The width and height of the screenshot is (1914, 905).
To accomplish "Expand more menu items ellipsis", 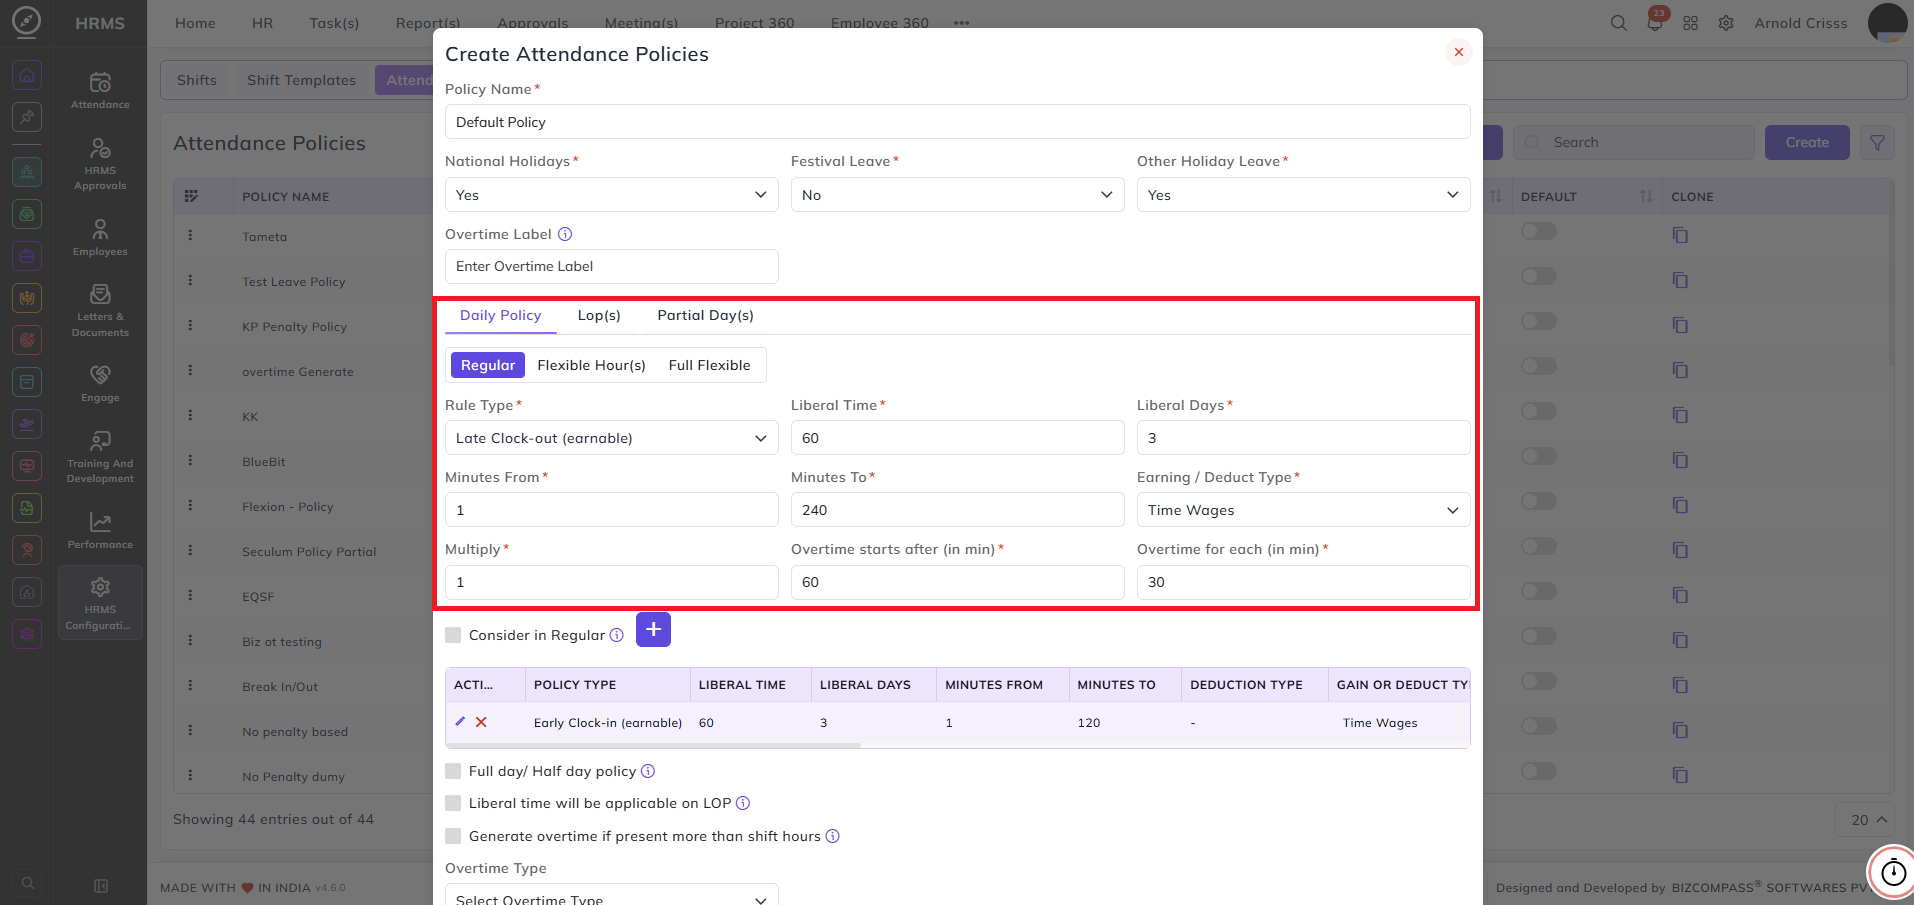I will tap(962, 23).
